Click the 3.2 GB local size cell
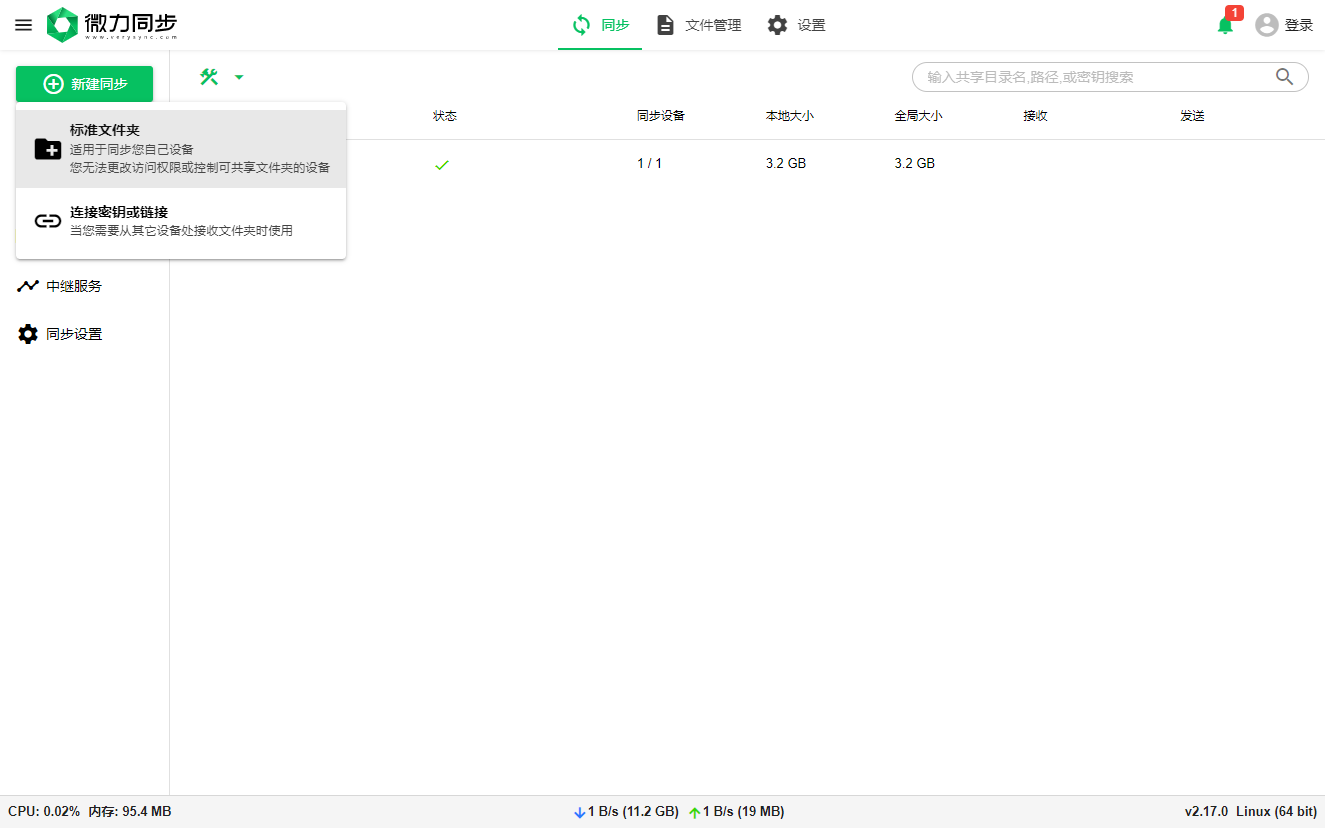 [786, 163]
